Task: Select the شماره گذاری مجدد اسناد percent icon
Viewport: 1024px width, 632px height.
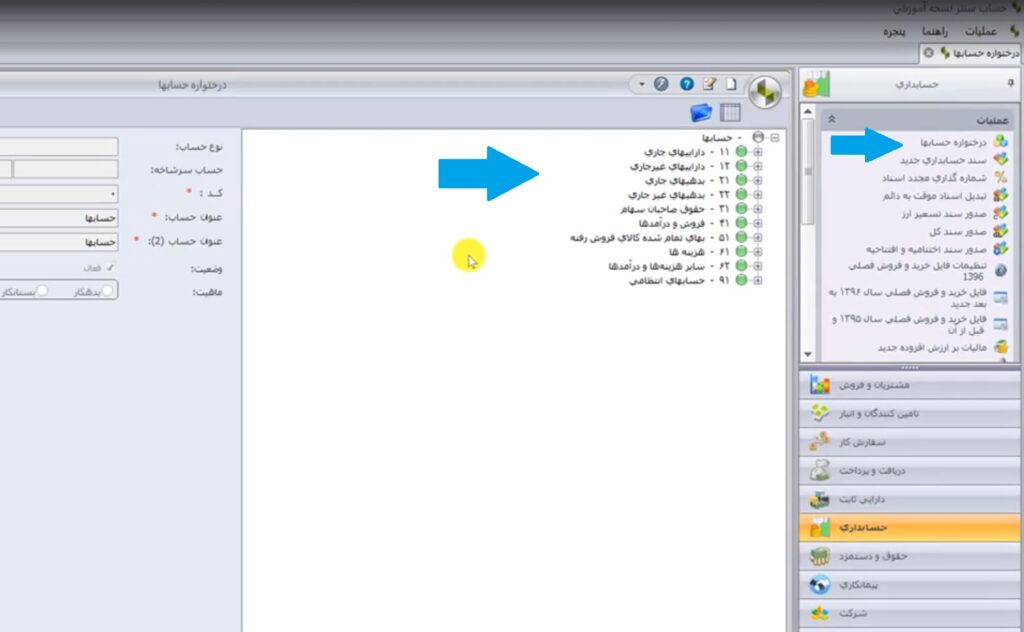Action: (x=1000, y=177)
